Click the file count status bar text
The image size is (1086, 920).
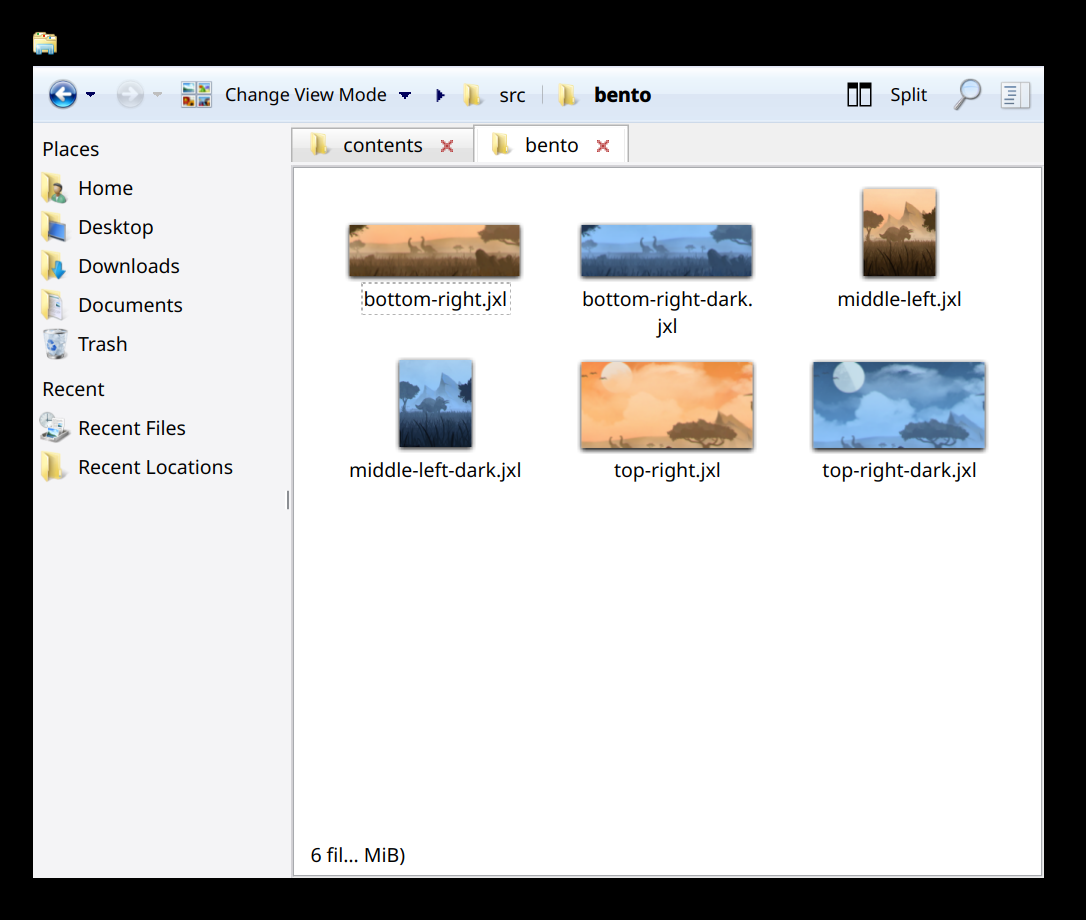coord(357,856)
